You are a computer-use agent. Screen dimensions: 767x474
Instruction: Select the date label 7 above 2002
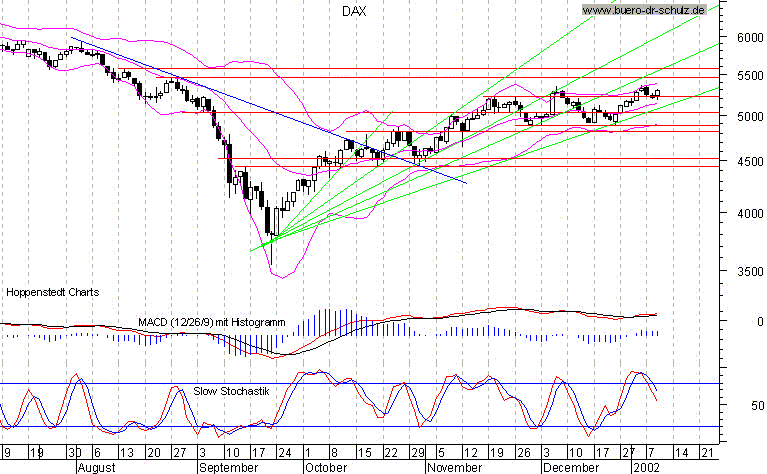click(x=651, y=453)
